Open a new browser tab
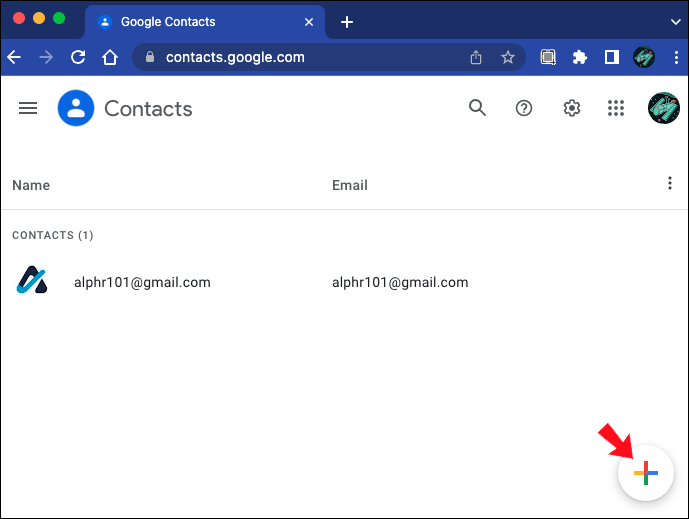The width and height of the screenshot is (689, 519). point(347,22)
